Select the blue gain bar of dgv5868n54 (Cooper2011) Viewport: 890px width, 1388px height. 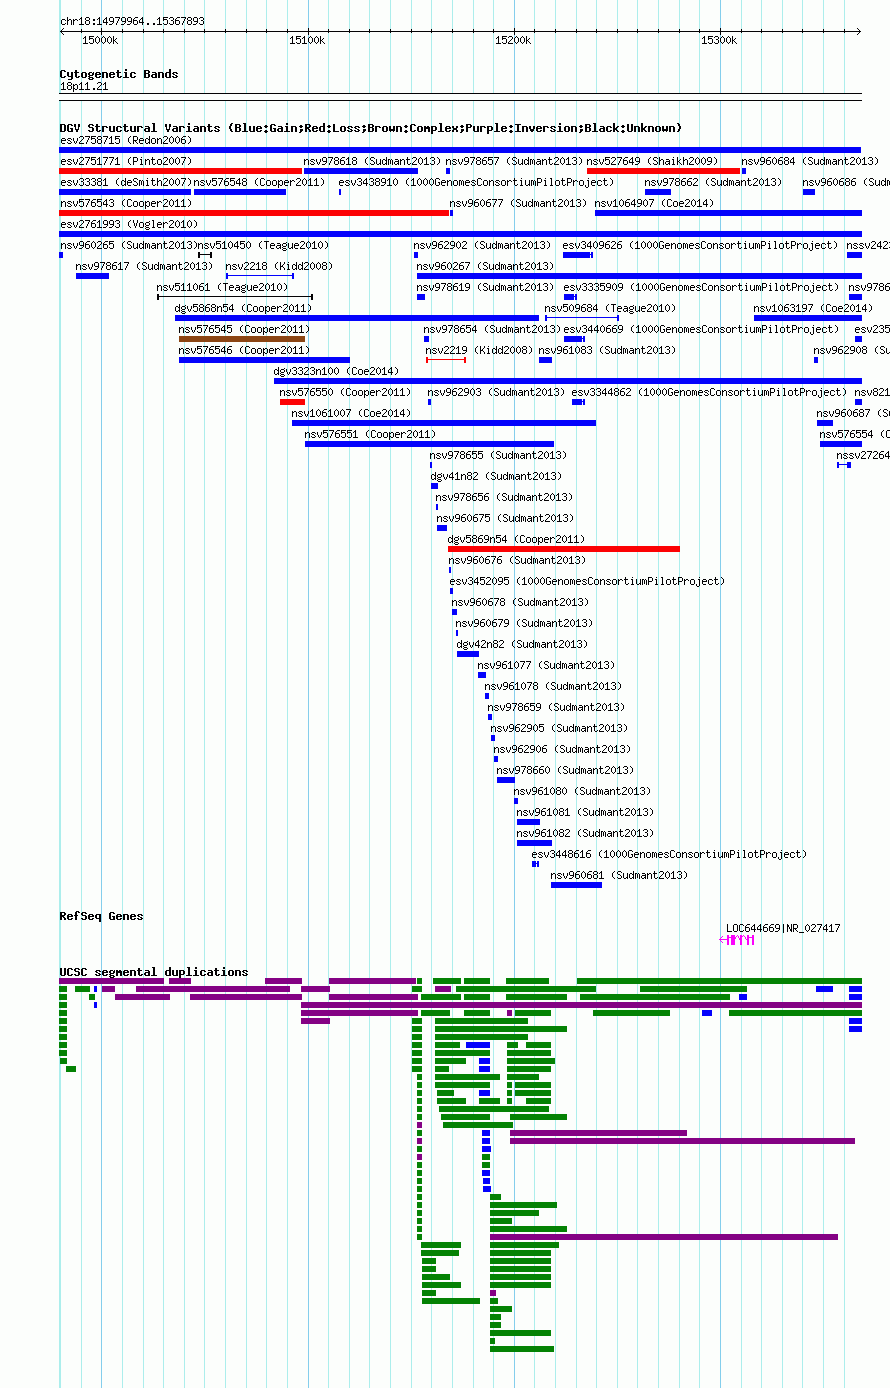357,318
